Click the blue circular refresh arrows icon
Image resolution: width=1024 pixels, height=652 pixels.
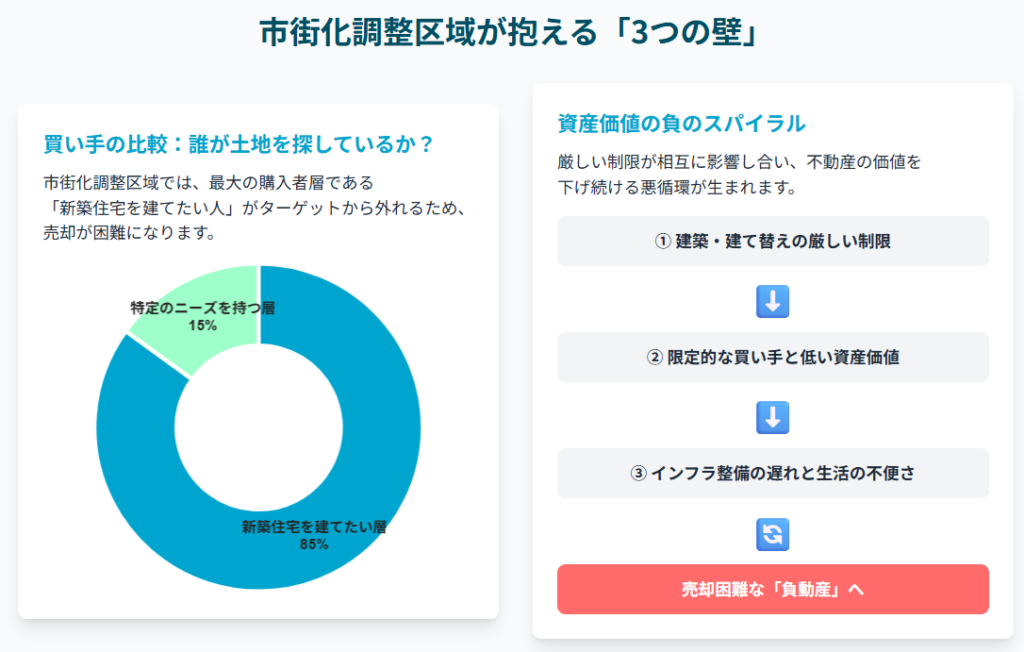773,534
